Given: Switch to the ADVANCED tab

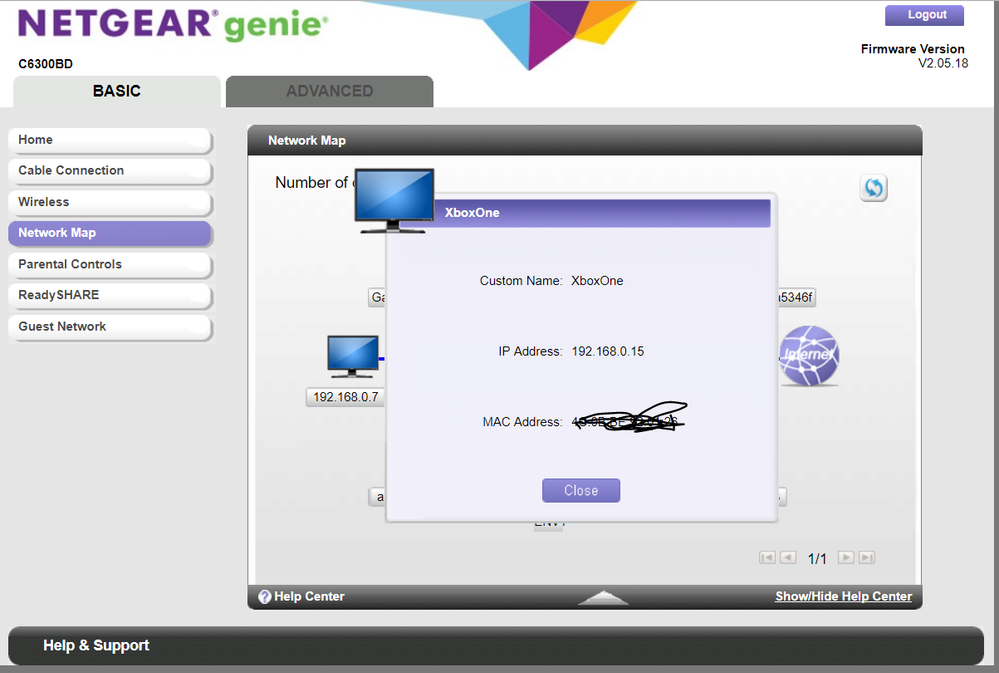Looking at the screenshot, I should click(x=329, y=91).
